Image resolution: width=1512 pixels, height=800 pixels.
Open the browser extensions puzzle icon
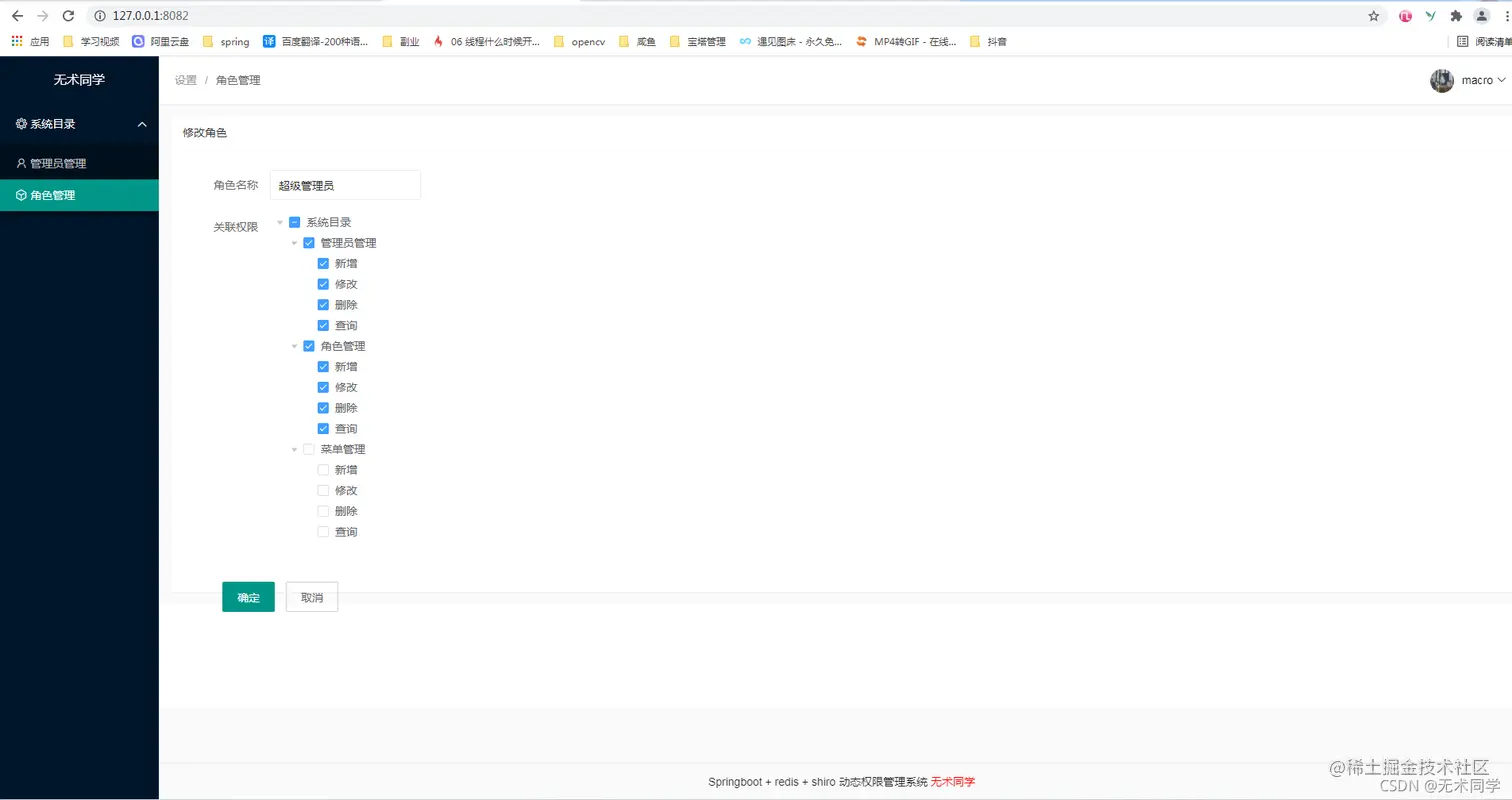pyautogui.click(x=1456, y=15)
